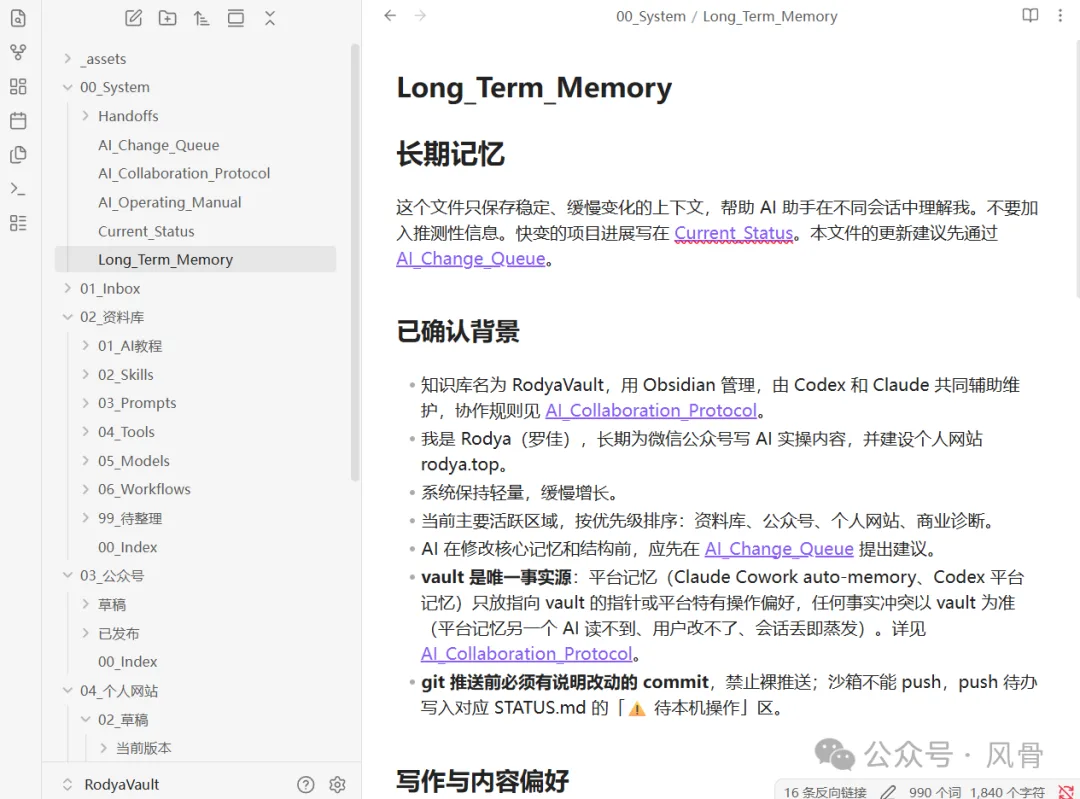Image resolution: width=1080 pixels, height=799 pixels.
Task: Follow the Current_Status link
Action: pyautogui.click(x=734, y=233)
